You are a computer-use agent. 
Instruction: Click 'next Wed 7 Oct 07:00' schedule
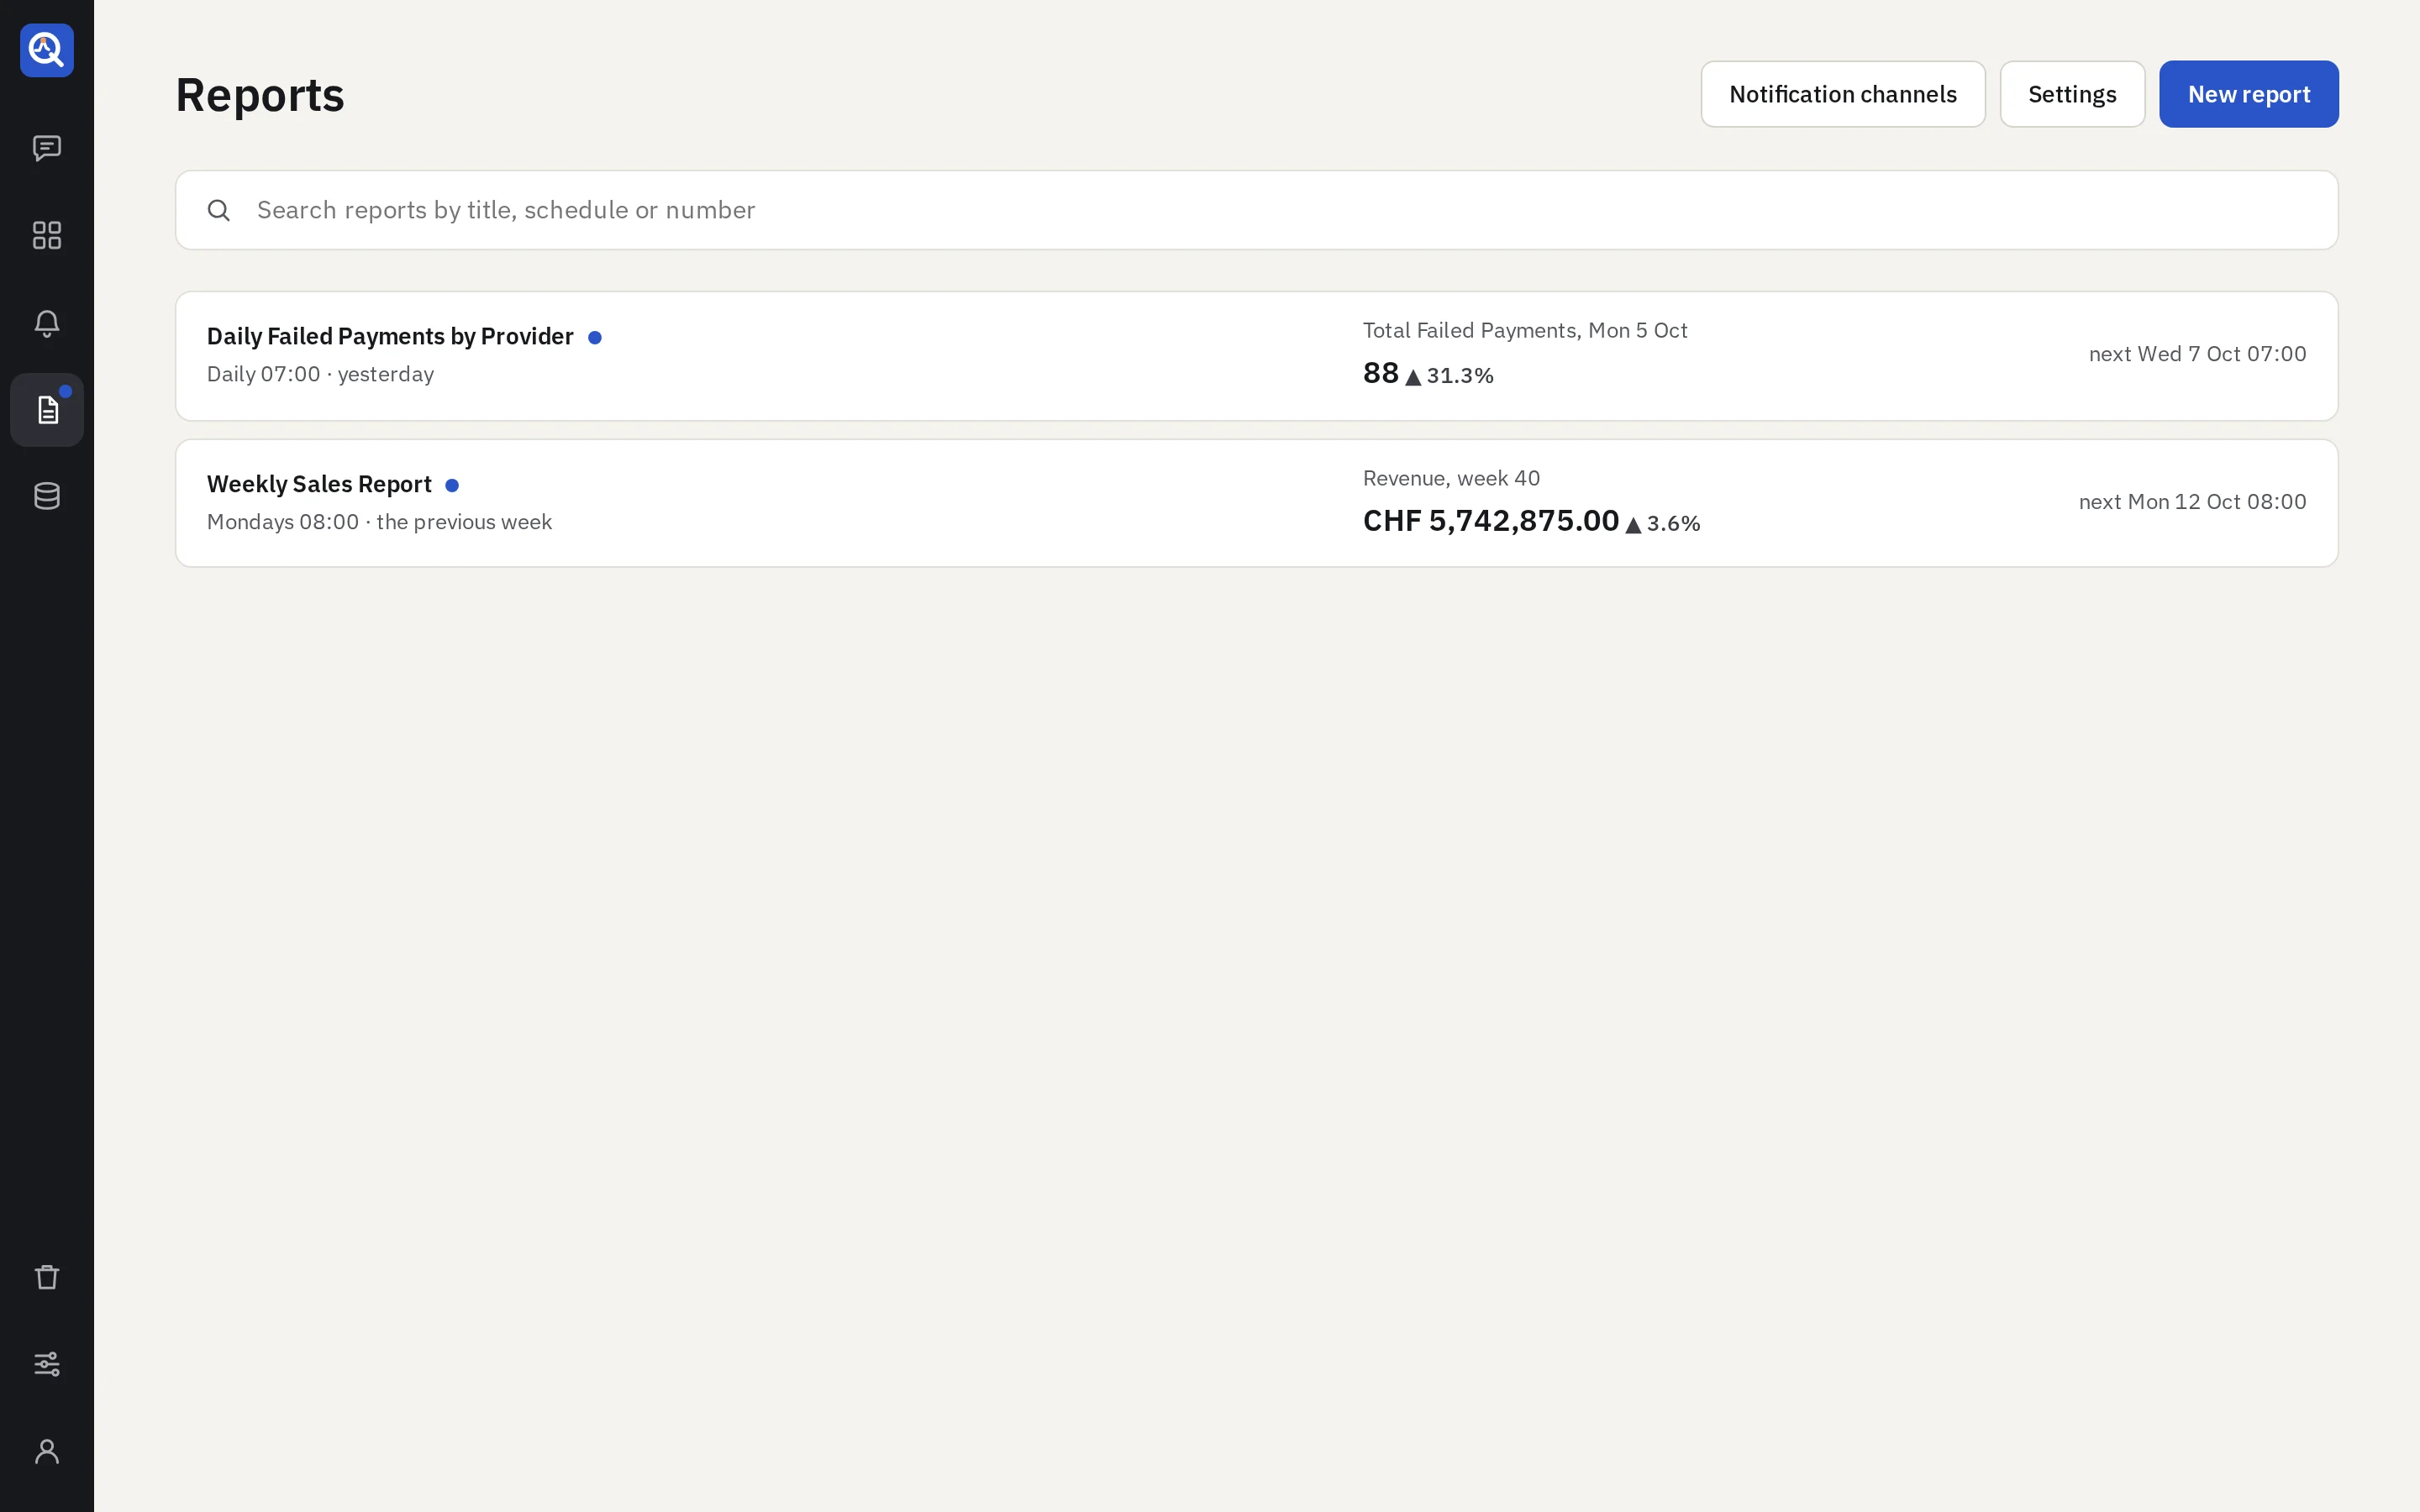click(2197, 354)
